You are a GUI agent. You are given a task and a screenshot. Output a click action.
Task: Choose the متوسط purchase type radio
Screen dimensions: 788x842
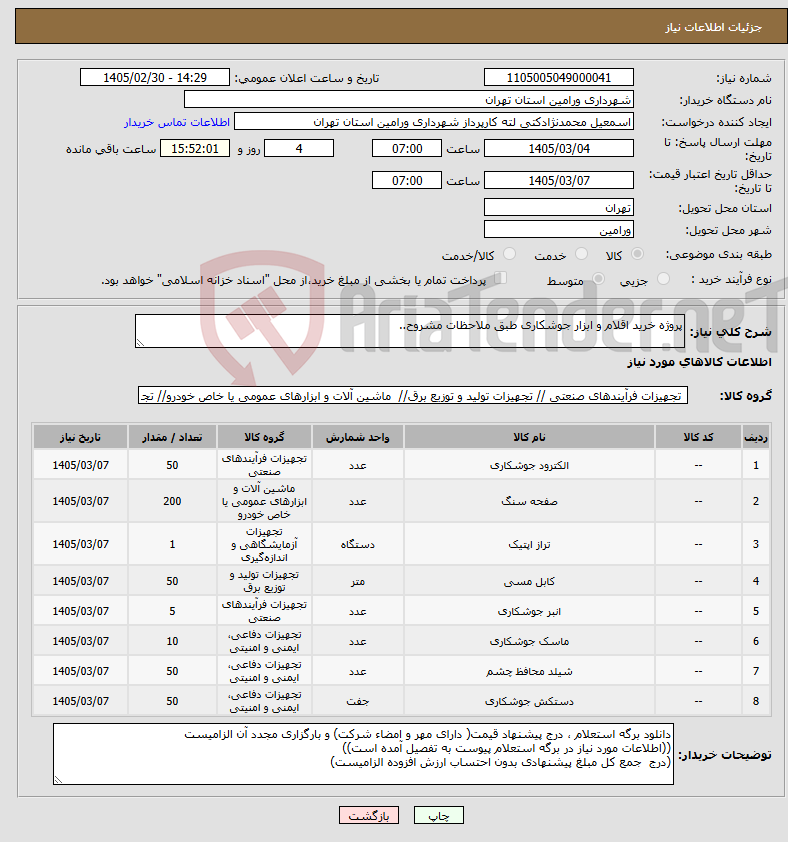[x=598, y=279]
